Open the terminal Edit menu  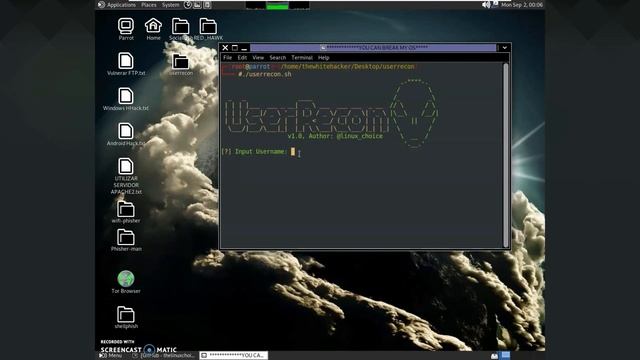[x=242, y=58]
